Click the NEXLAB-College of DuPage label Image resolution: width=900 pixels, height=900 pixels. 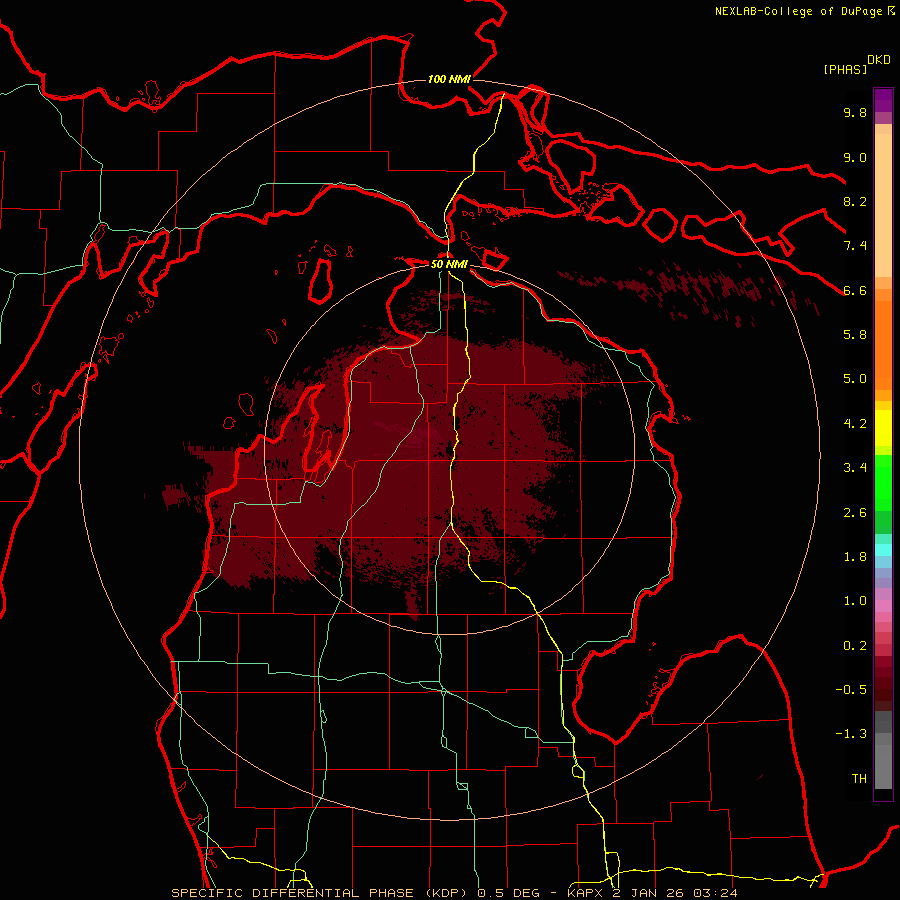click(798, 11)
